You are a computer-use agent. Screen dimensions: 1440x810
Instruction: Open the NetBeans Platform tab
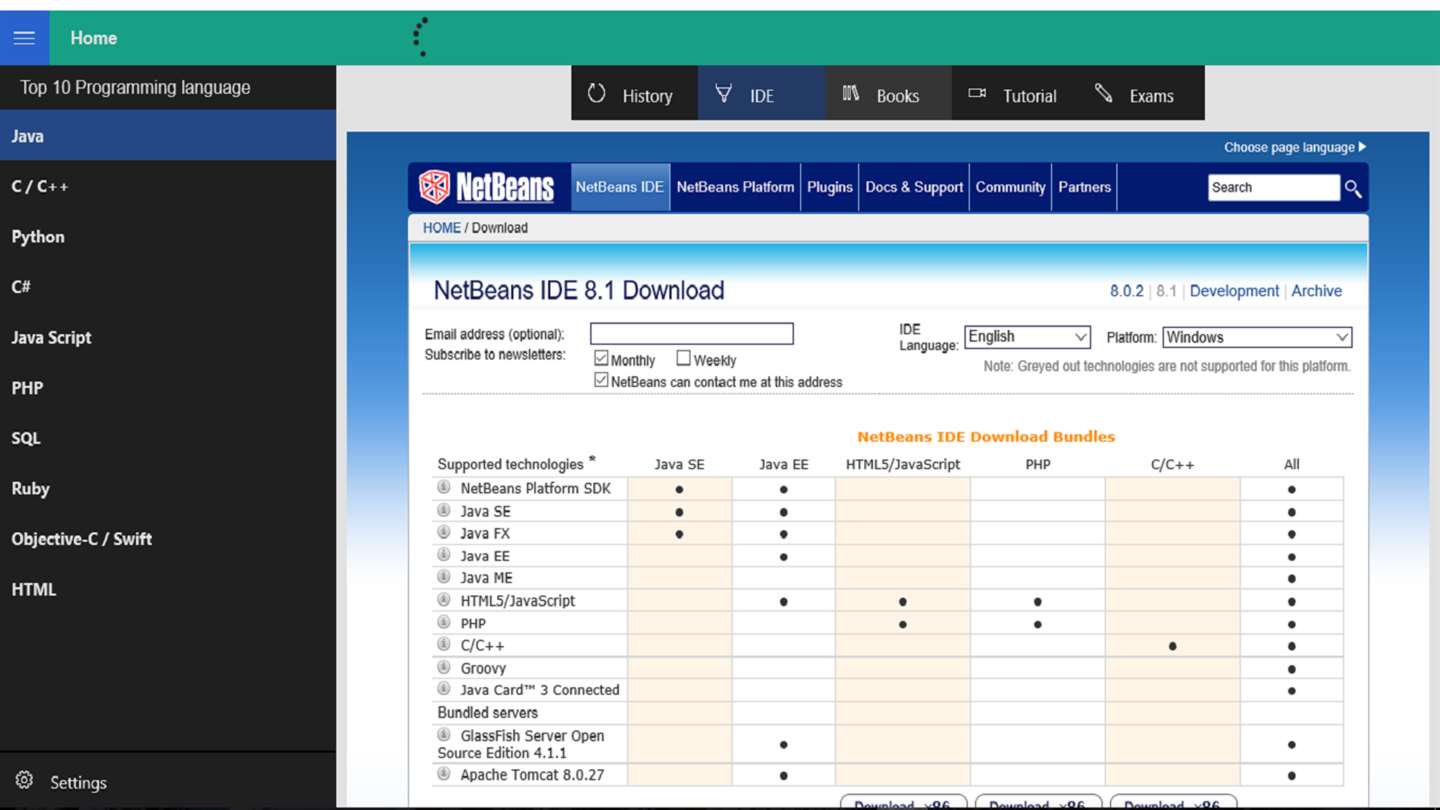[x=735, y=187]
